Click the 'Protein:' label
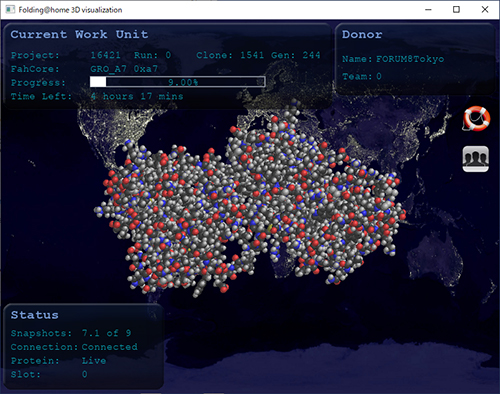 click(35, 361)
